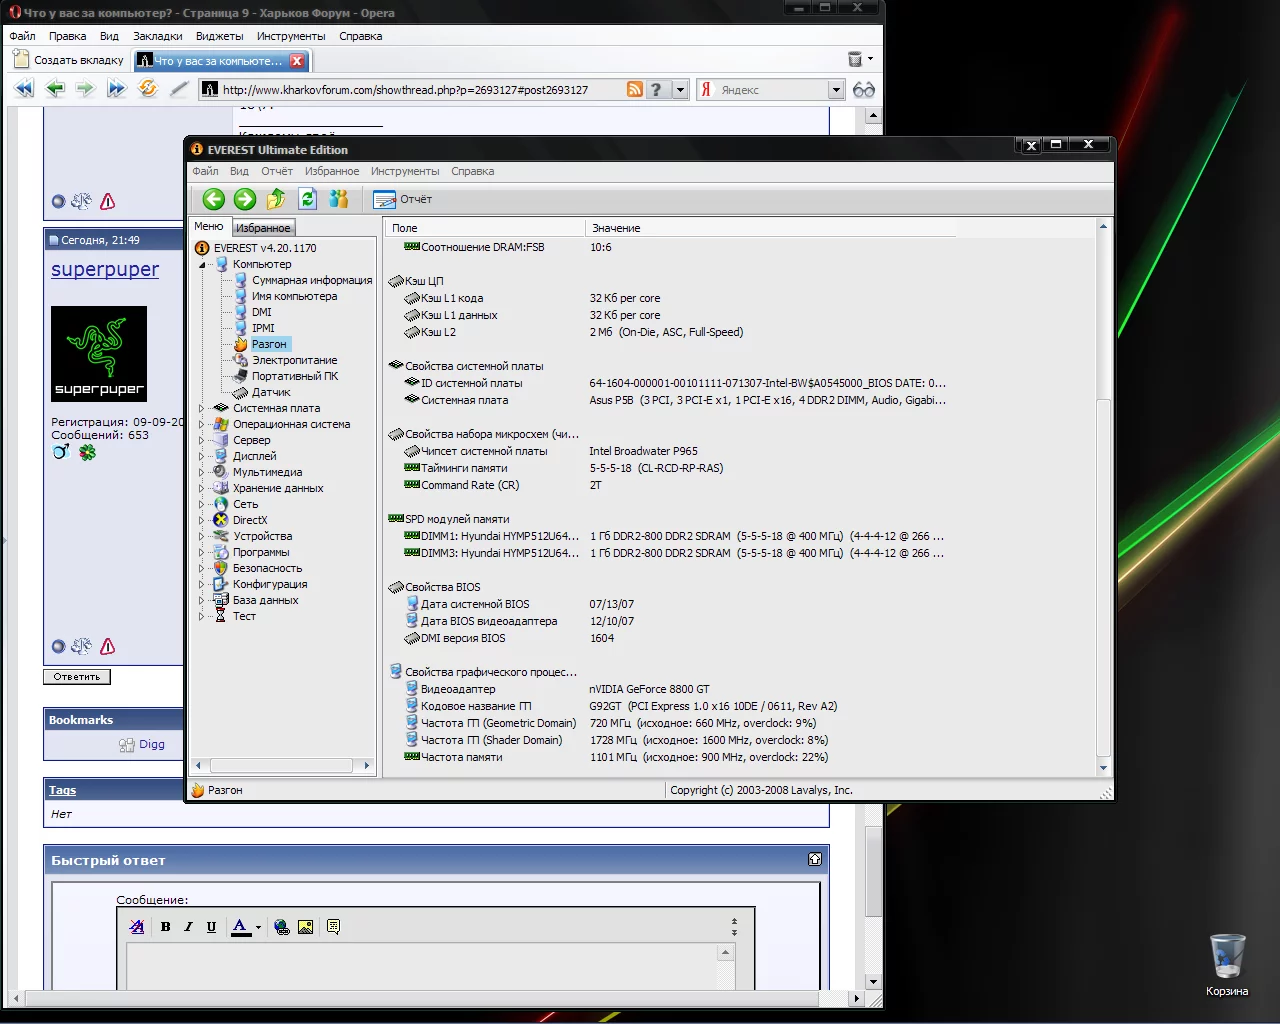Click the Значение column header
1280x1024 pixels.
[x=770, y=228]
